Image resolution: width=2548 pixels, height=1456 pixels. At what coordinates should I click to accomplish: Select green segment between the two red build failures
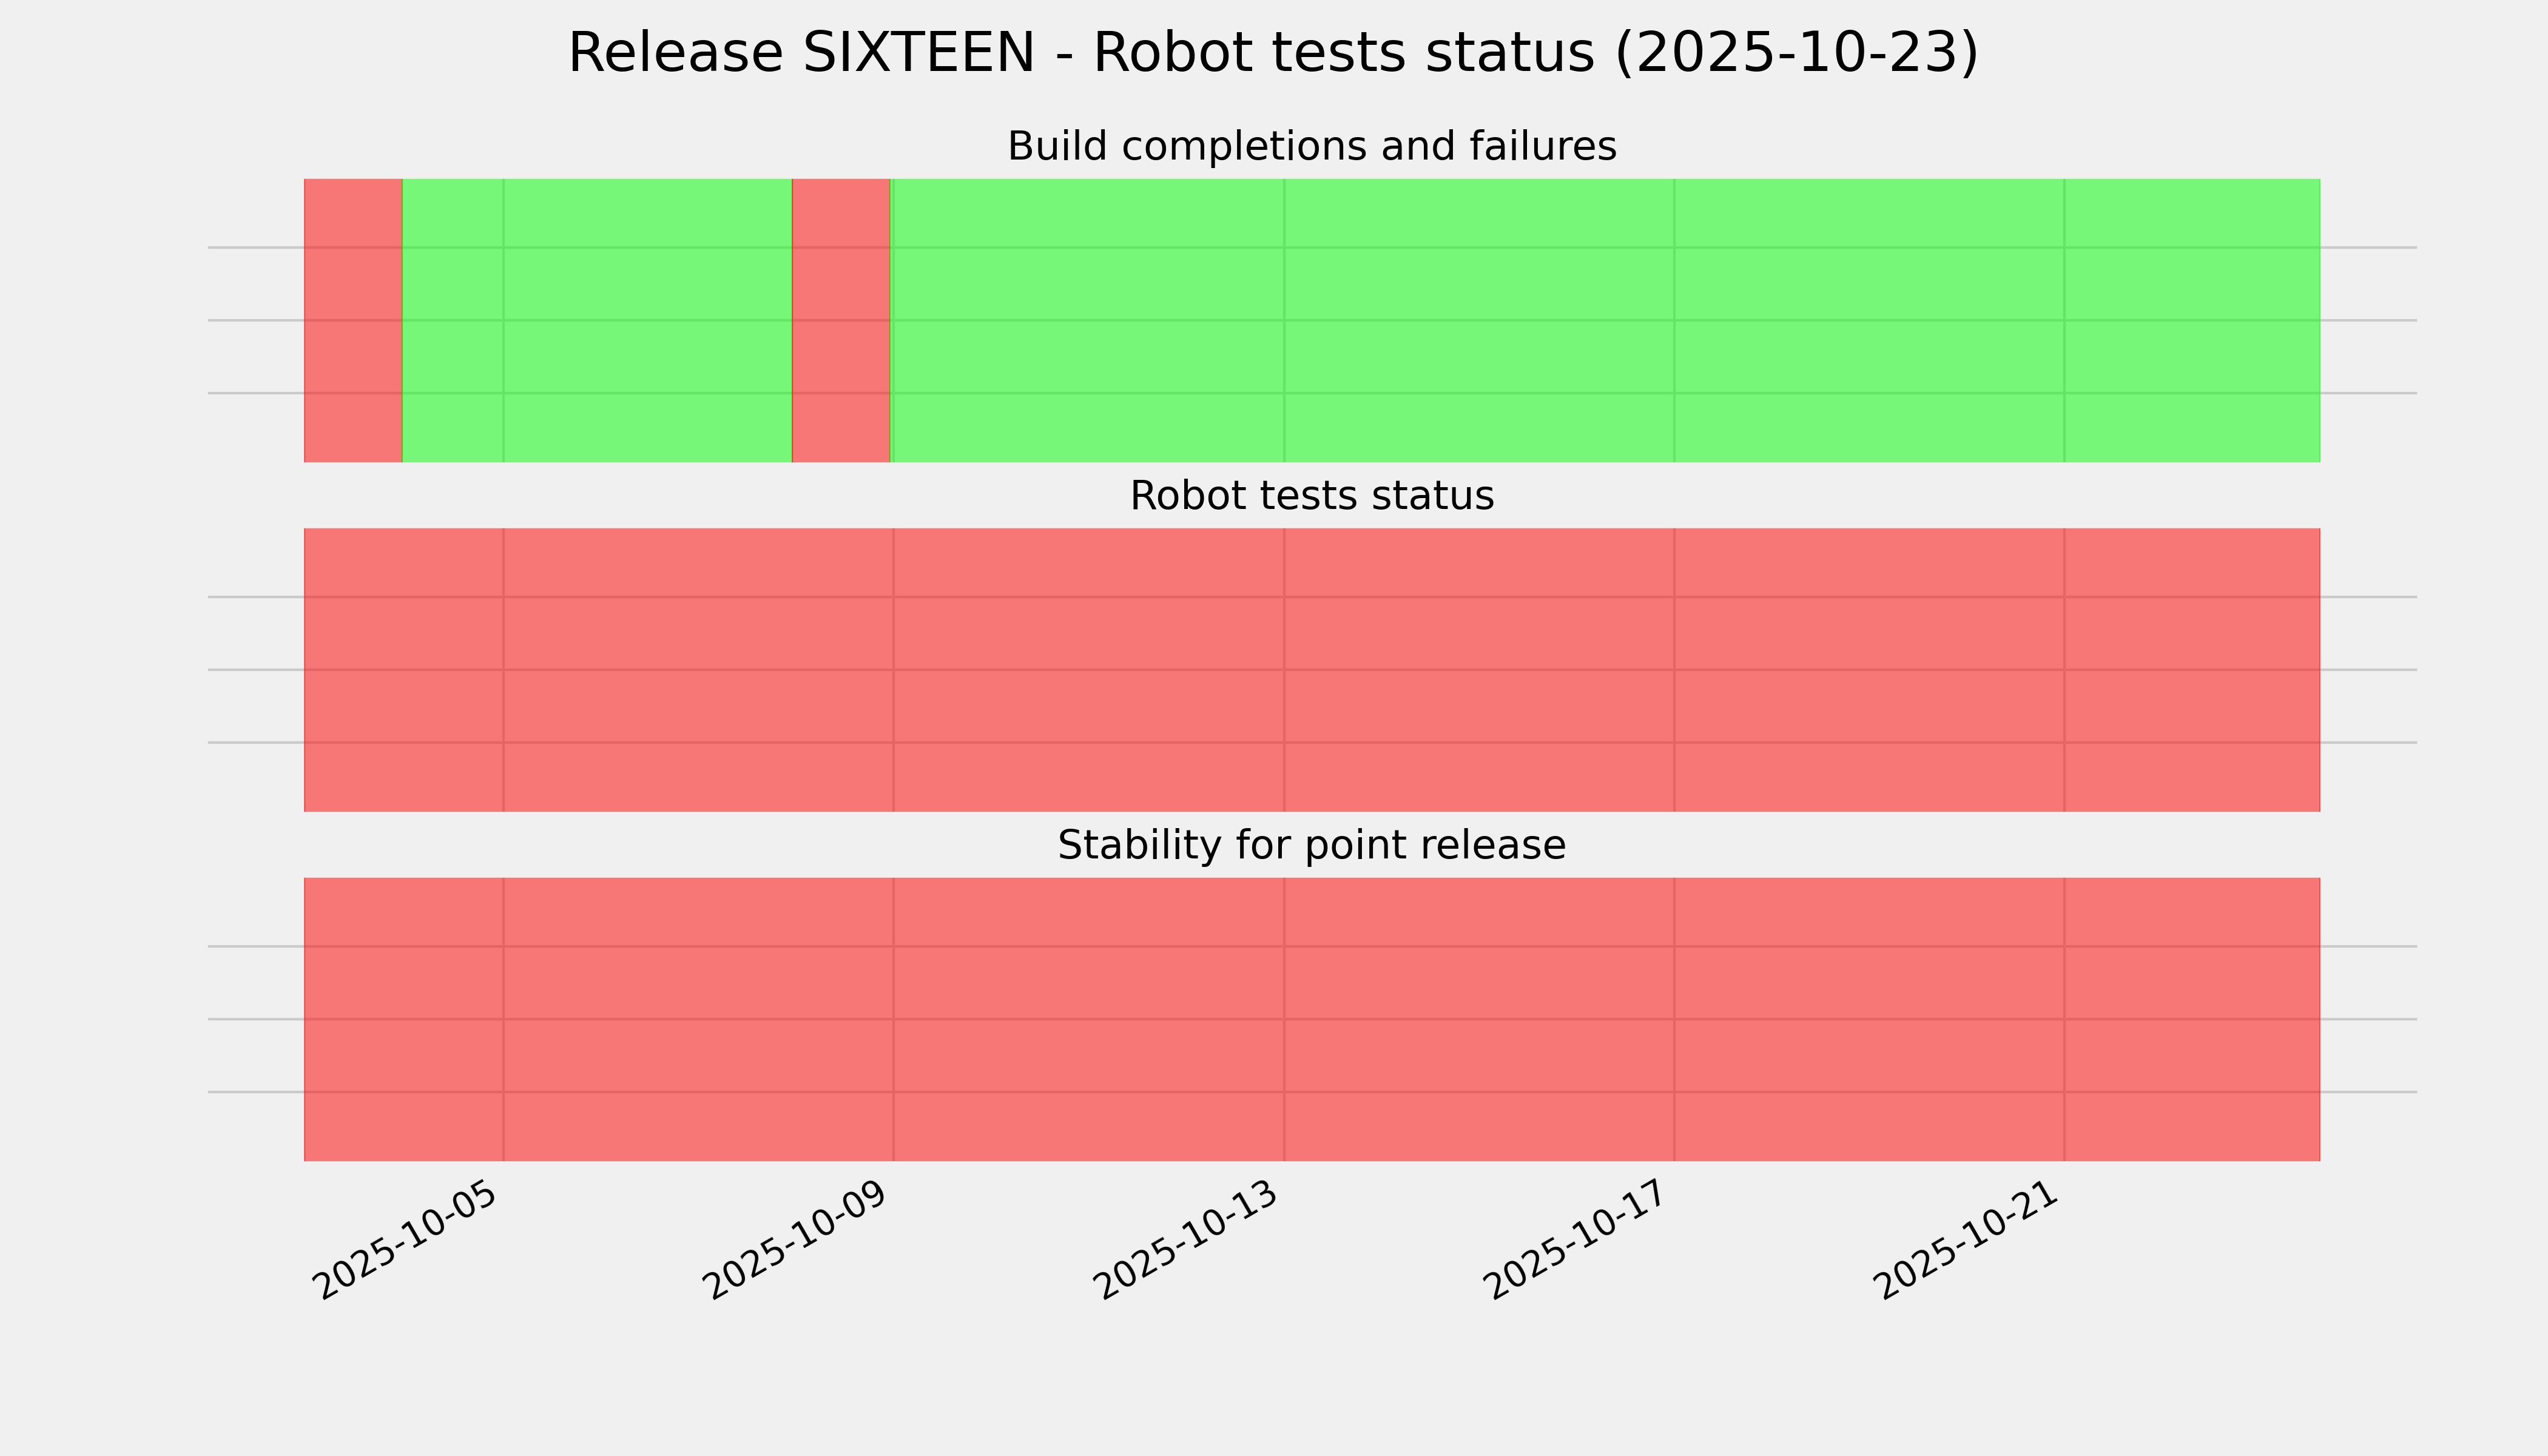point(597,320)
